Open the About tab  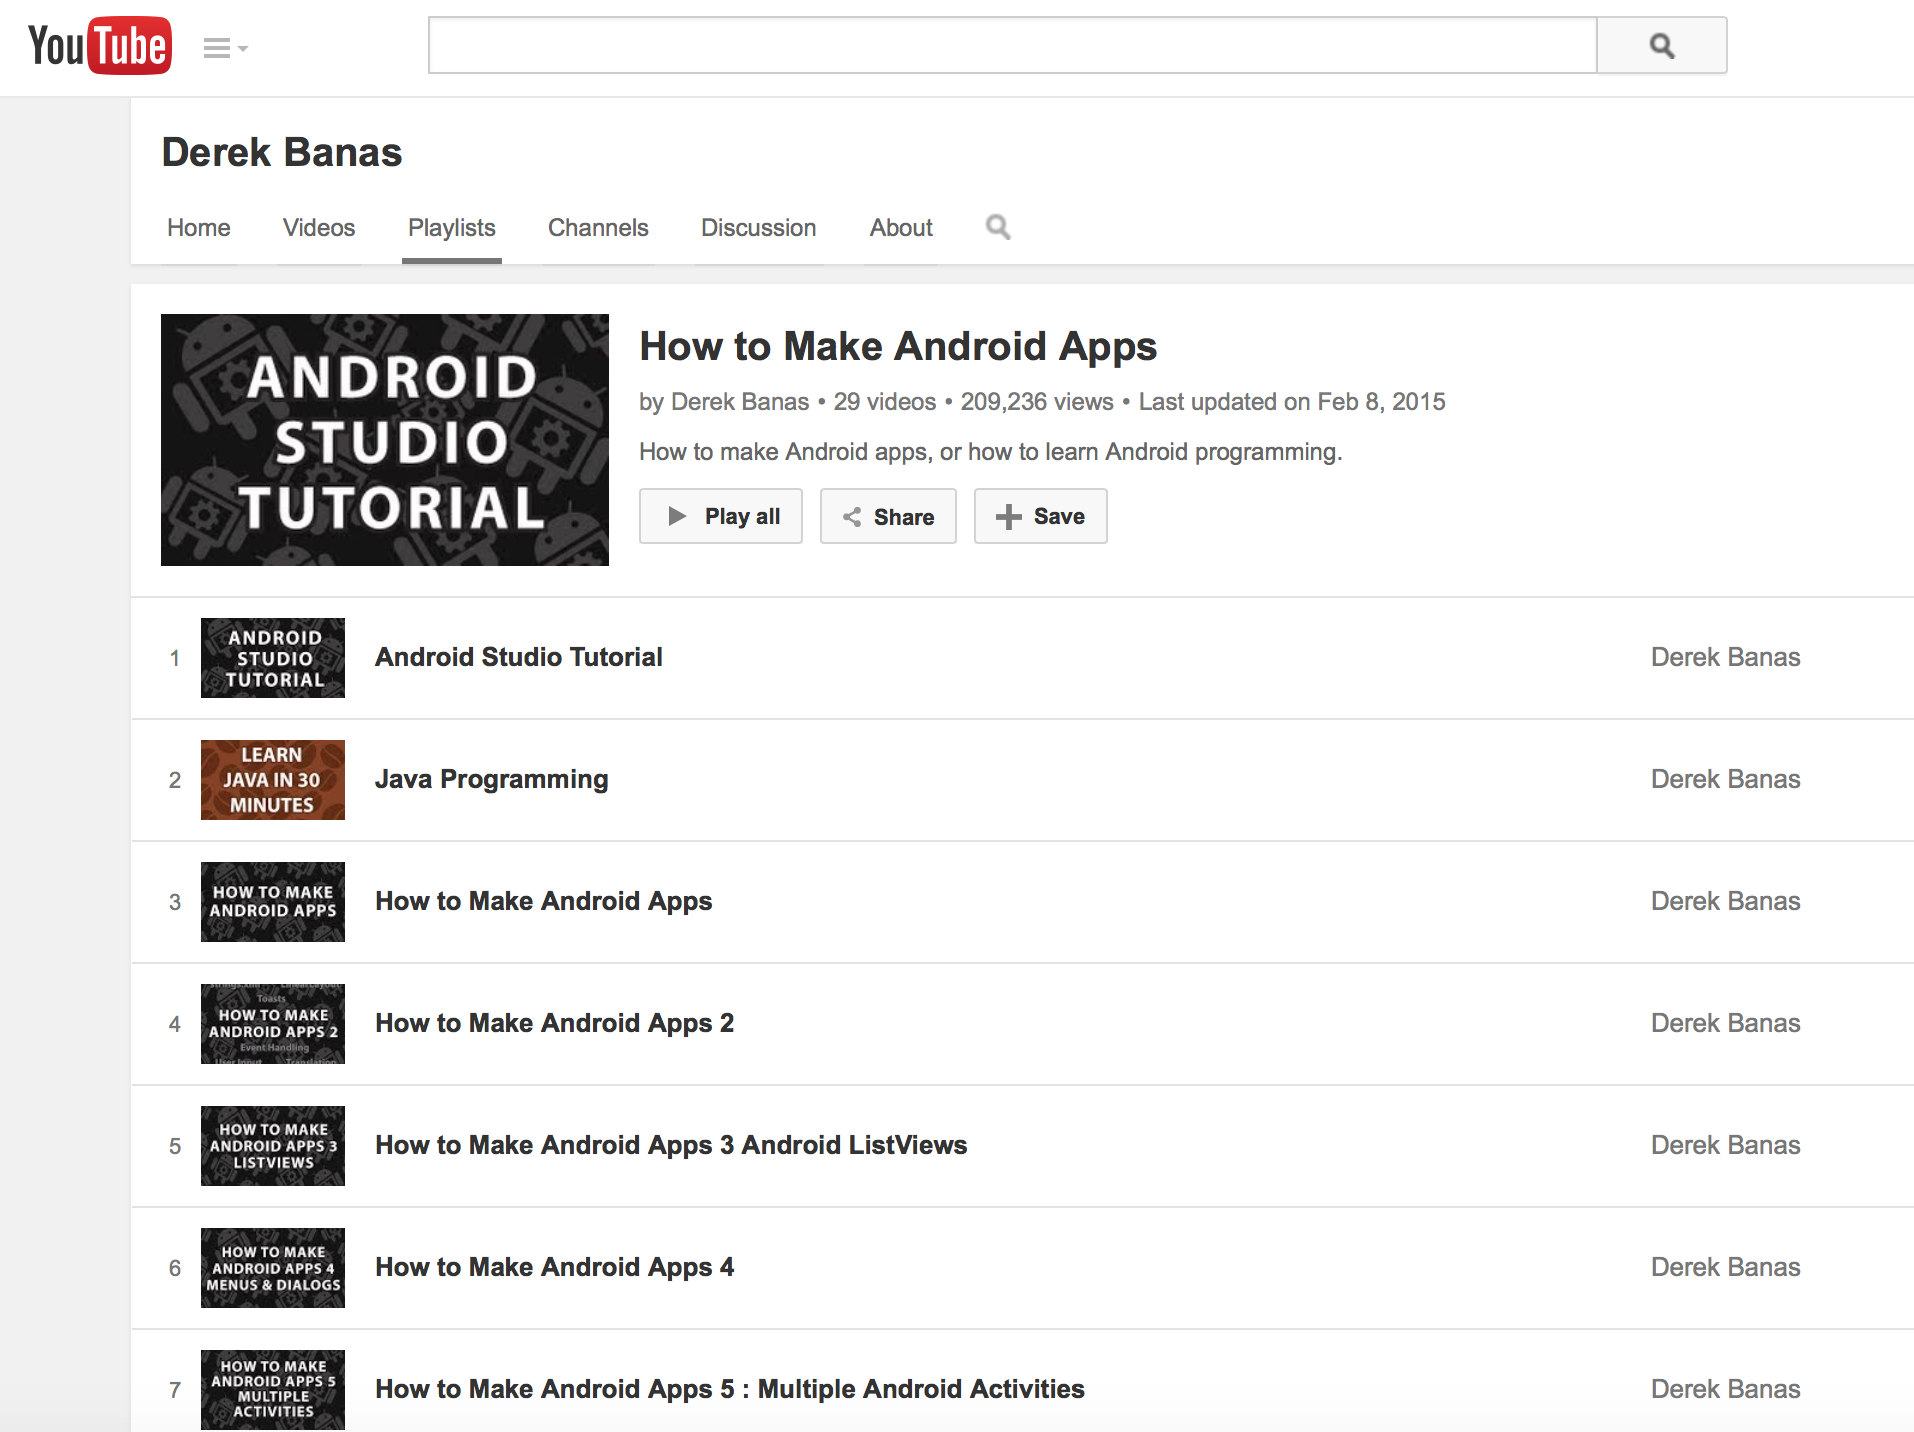point(901,228)
